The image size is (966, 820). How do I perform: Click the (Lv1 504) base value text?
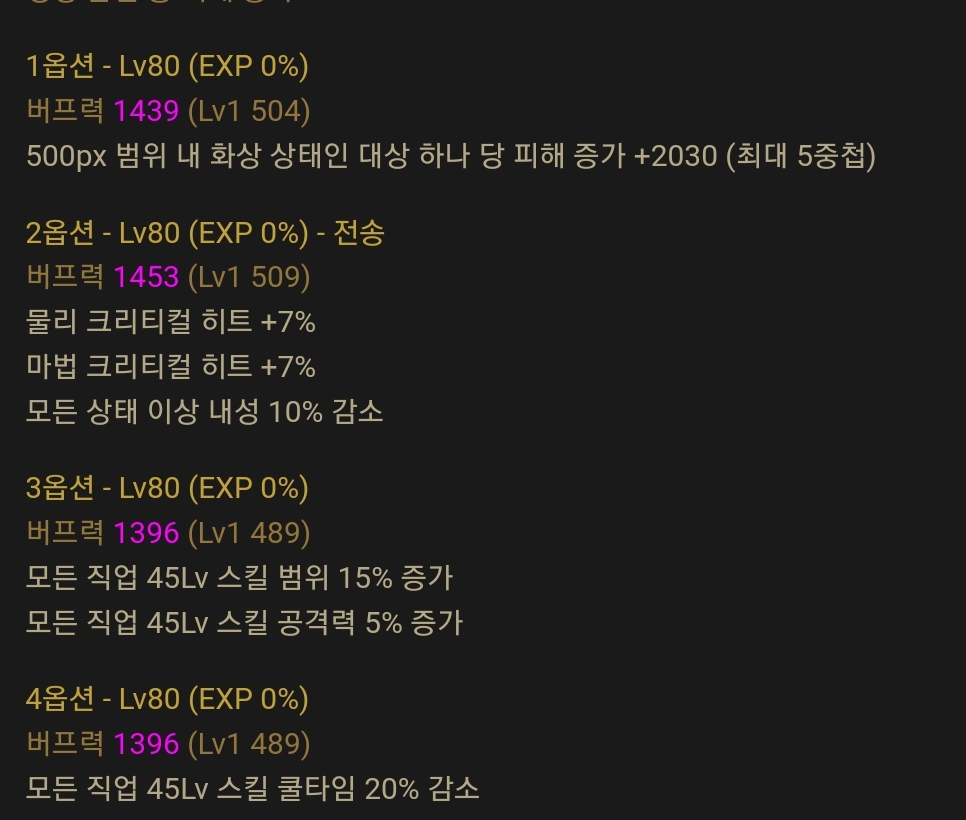point(249,111)
